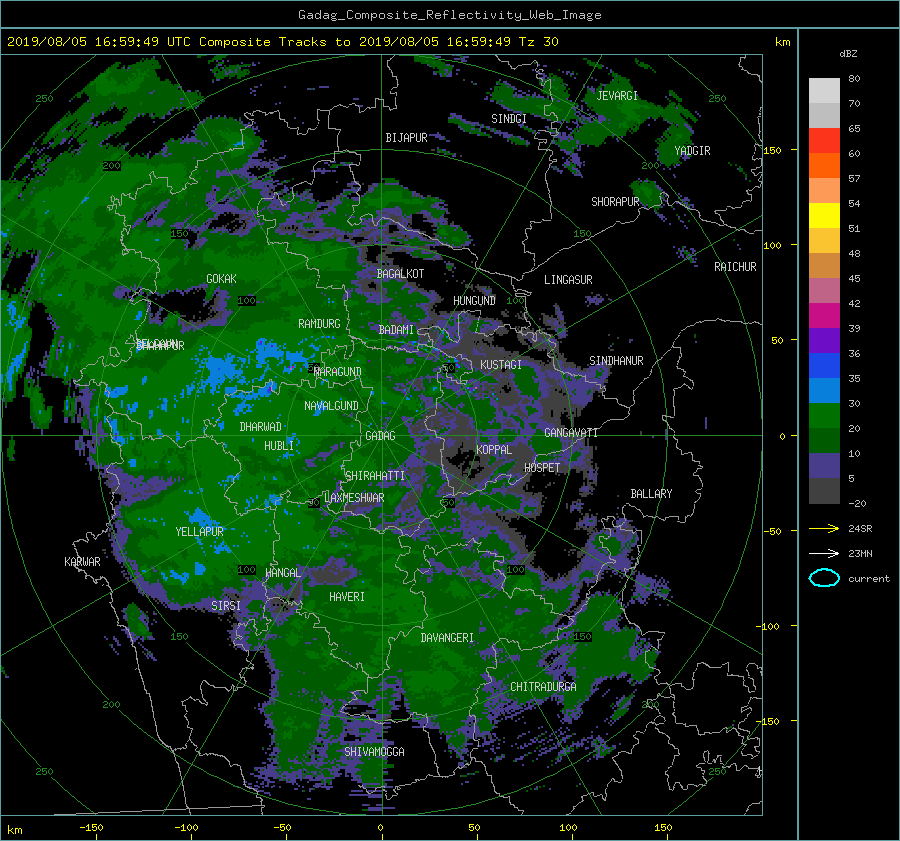Click the NARAGUND town label
The image size is (900, 841).
coord(338,372)
